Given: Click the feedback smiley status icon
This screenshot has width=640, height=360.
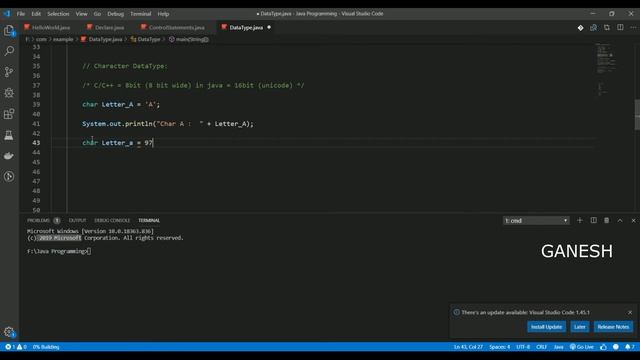Looking at the screenshot, I should click(616, 347).
